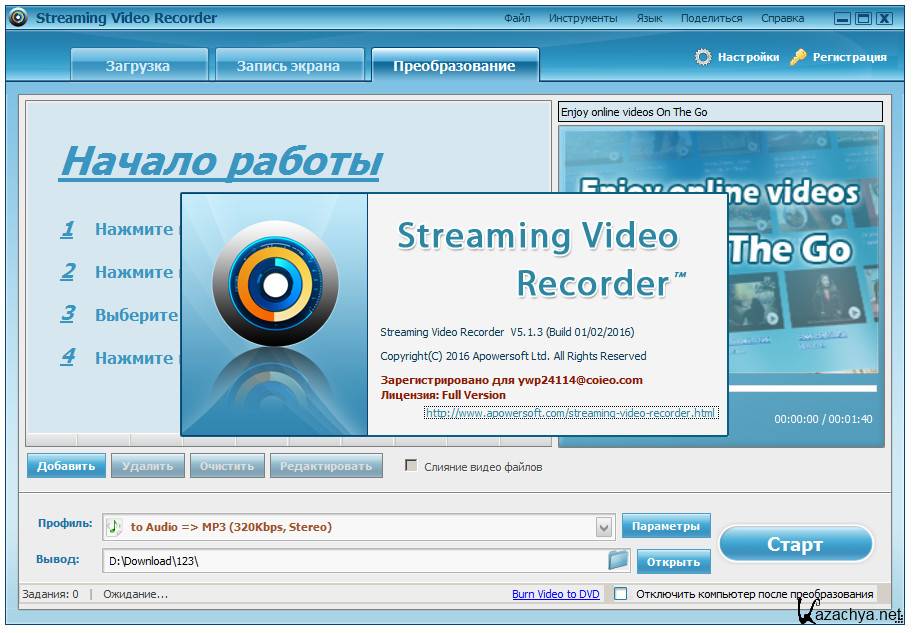Click the browse output folder icon
The height and width of the screenshot is (633, 913).
click(618, 560)
